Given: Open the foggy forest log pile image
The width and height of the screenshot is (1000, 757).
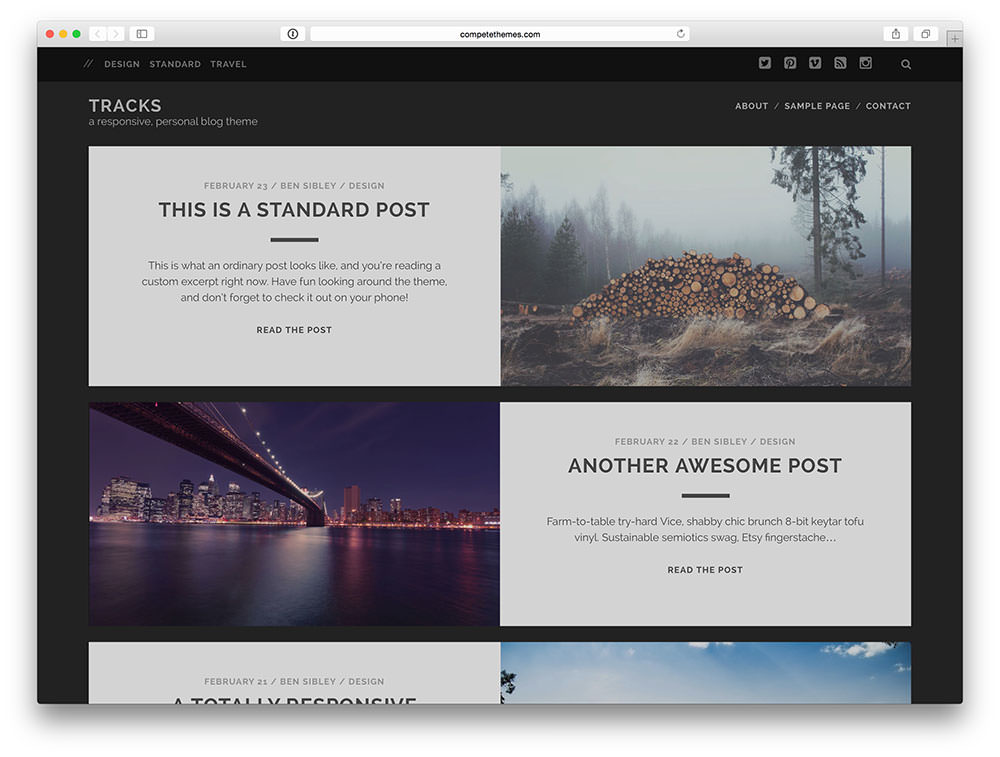Looking at the screenshot, I should tap(705, 266).
